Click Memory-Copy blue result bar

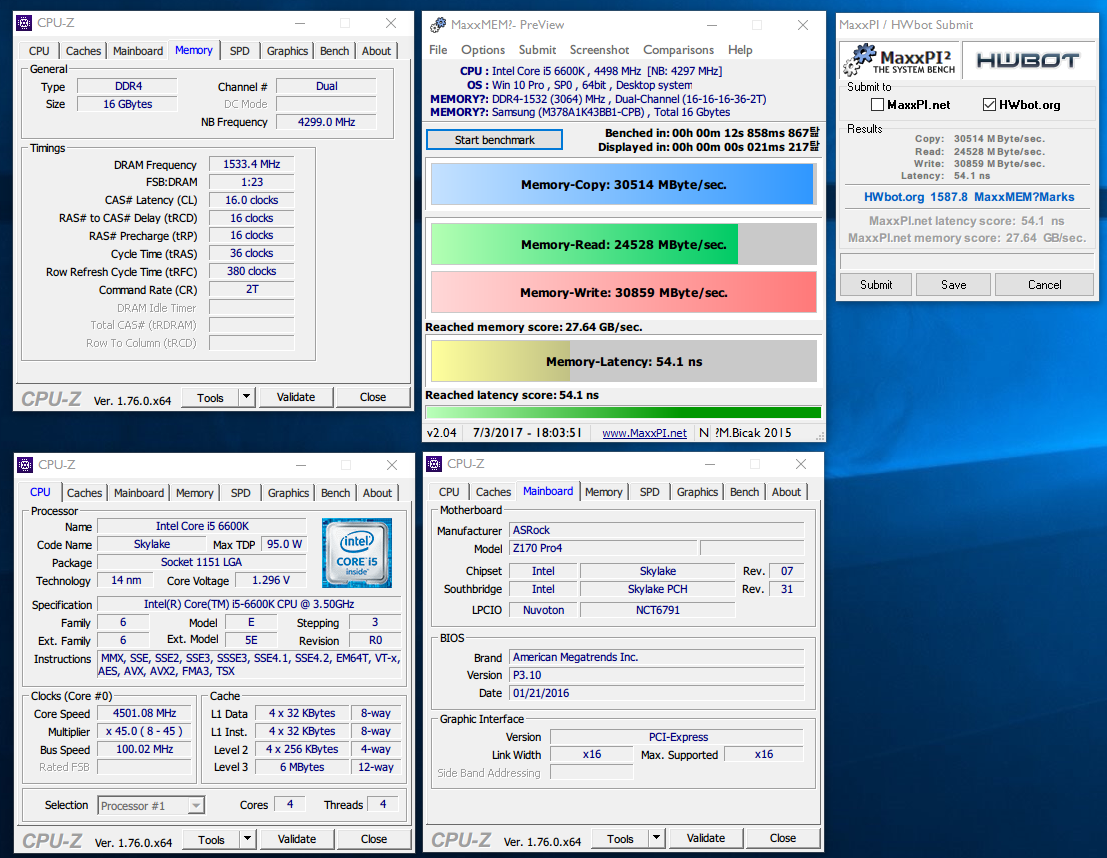(x=623, y=184)
